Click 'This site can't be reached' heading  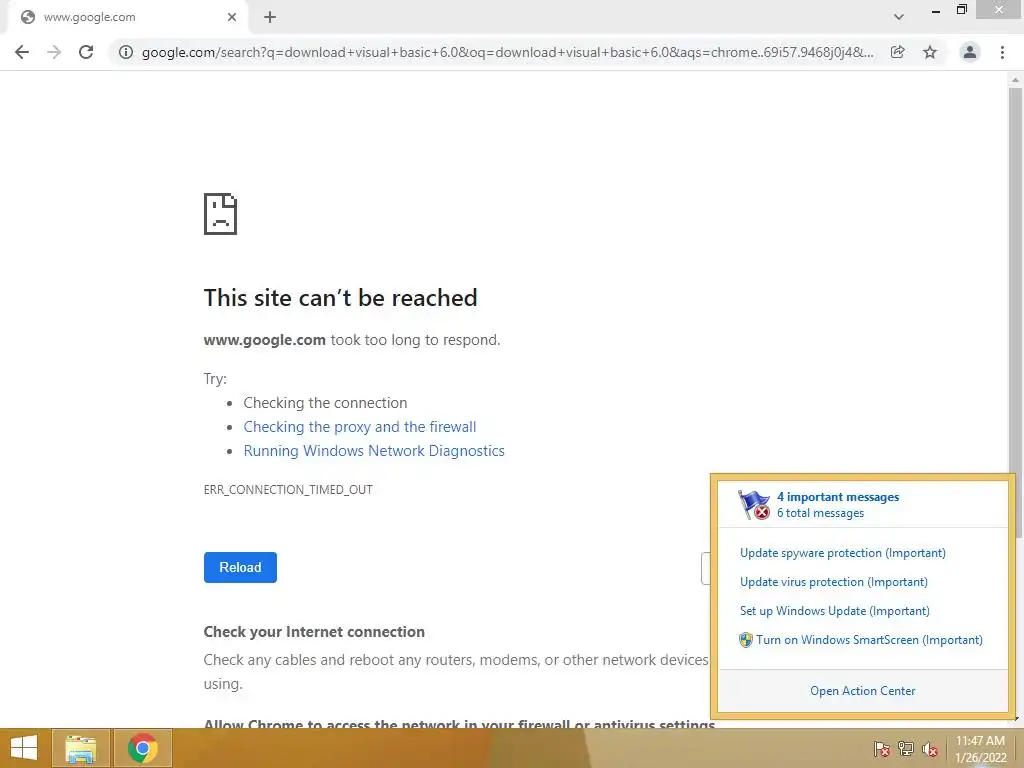(340, 298)
